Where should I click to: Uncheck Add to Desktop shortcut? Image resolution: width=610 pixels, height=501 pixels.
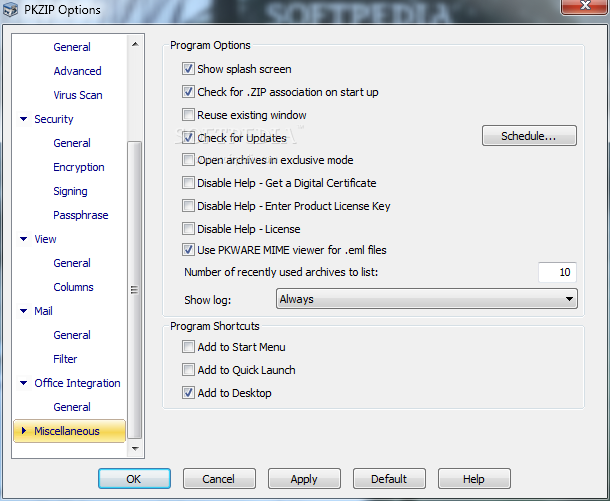point(188,392)
